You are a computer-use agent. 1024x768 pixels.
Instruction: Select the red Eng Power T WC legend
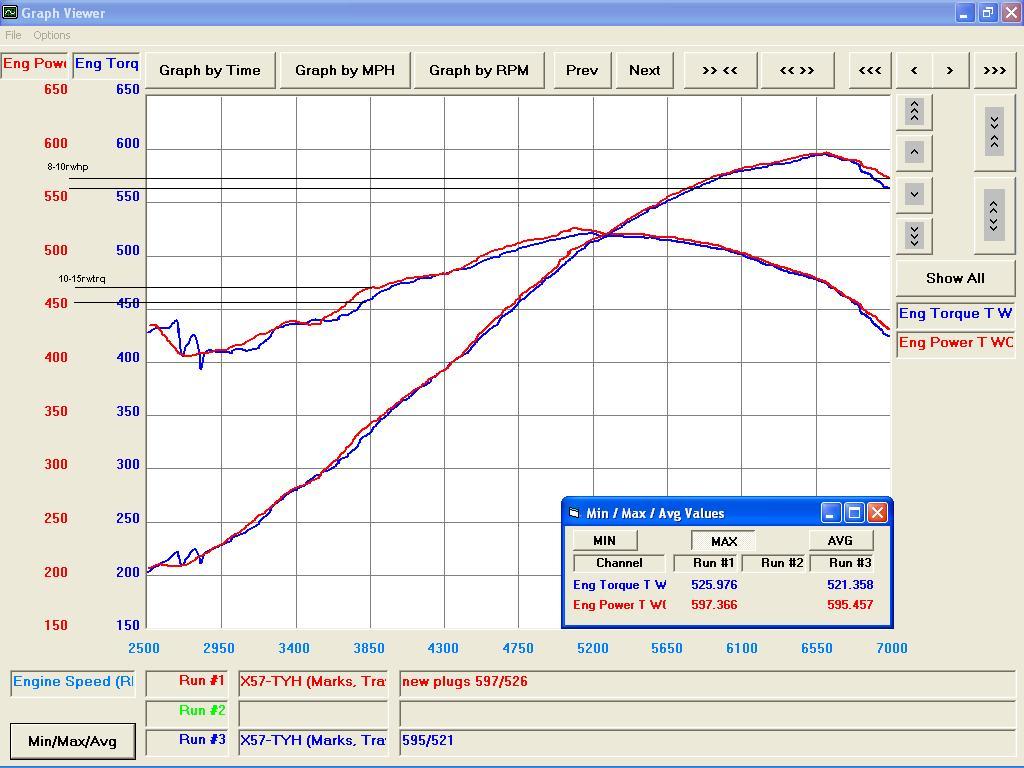click(956, 343)
